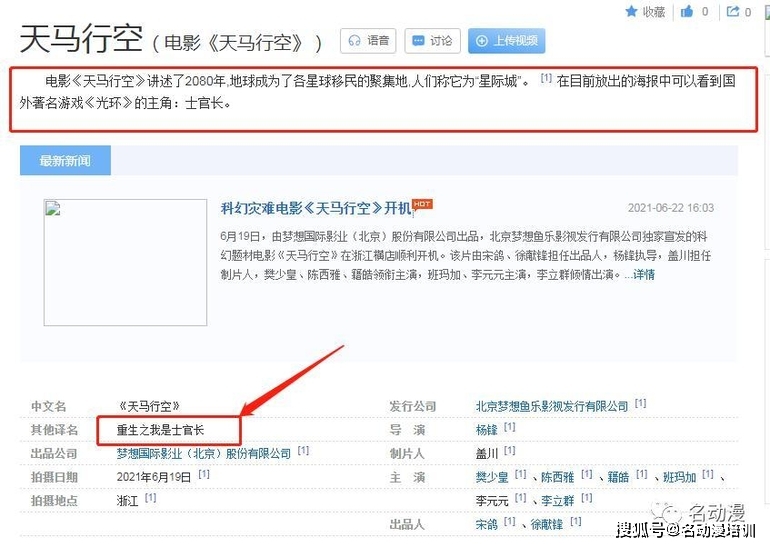The width and height of the screenshot is (770, 547).
Task: Open the news thumbnail image
Action: click(125, 262)
